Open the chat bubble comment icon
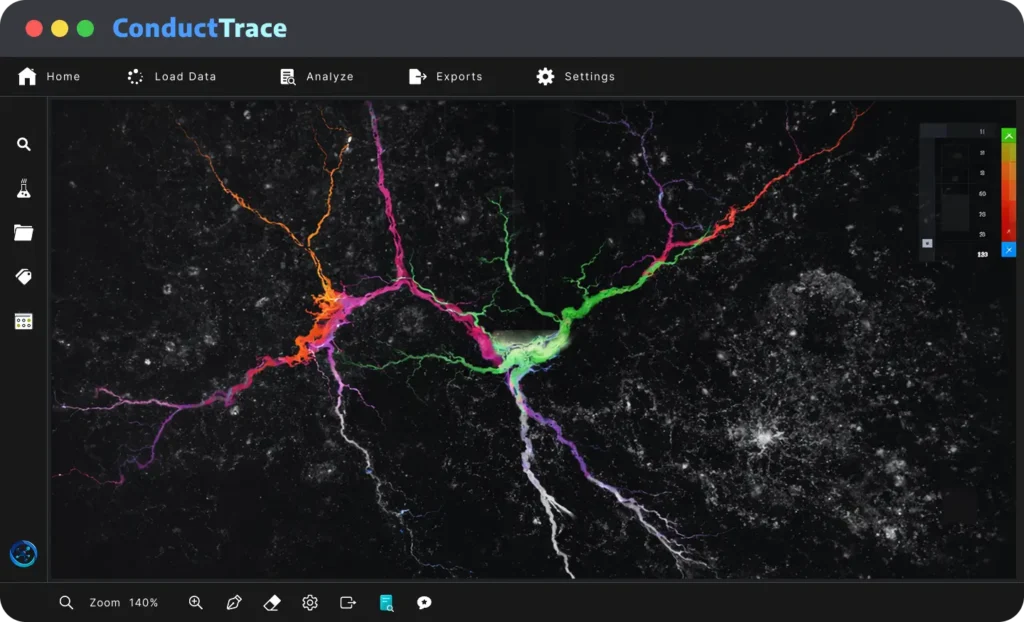The image size is (1024, 622). 424,602
